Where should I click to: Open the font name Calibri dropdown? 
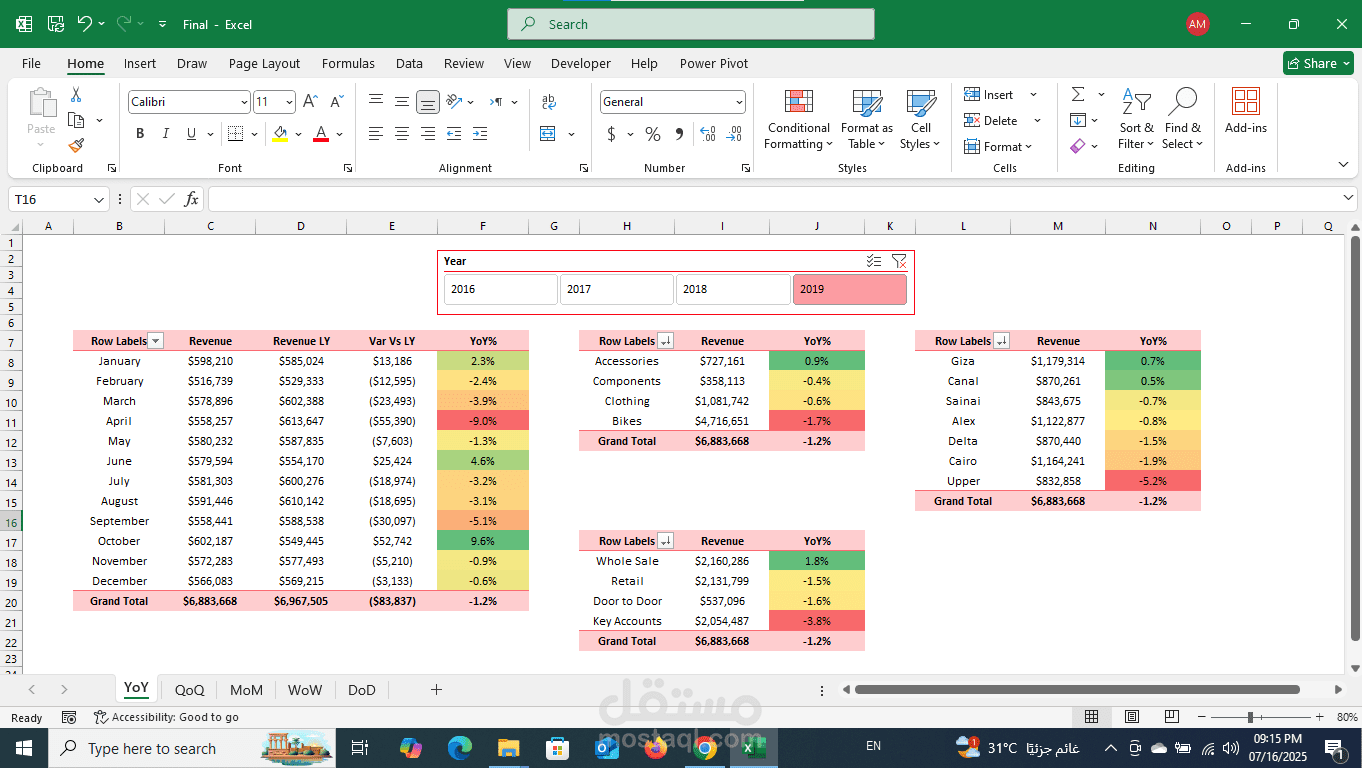click(x=244, y=102)
